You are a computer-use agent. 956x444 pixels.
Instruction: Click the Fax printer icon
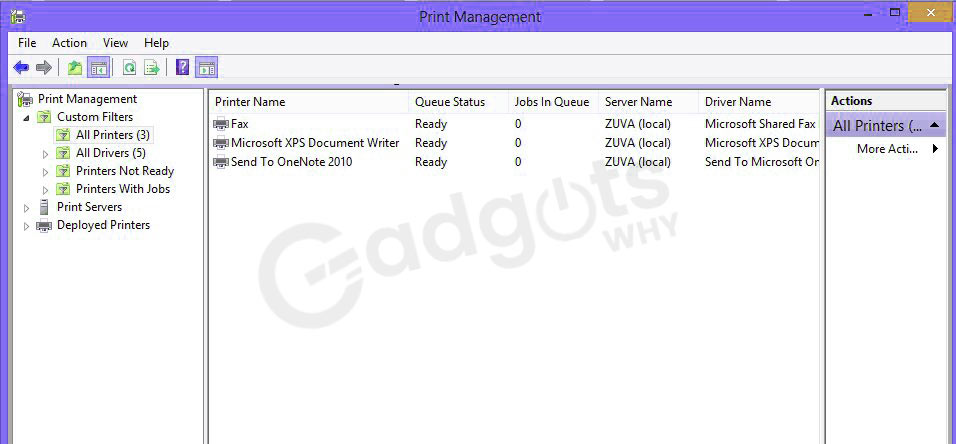221,124
